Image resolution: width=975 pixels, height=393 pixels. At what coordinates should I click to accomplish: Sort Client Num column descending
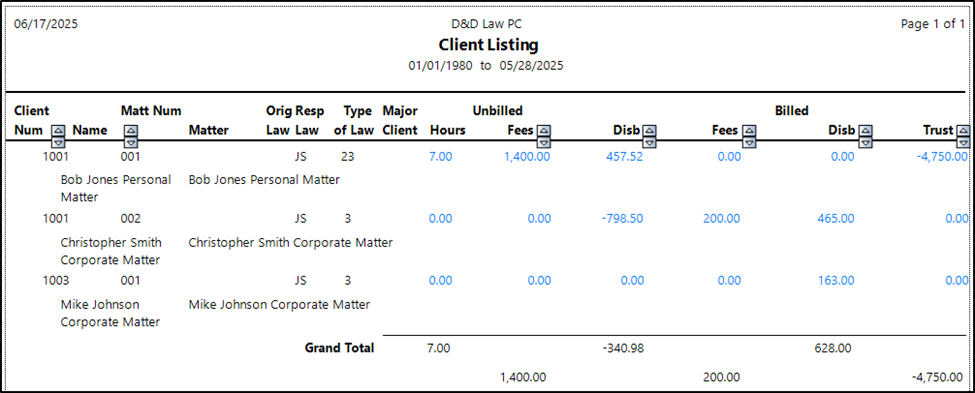58,142
